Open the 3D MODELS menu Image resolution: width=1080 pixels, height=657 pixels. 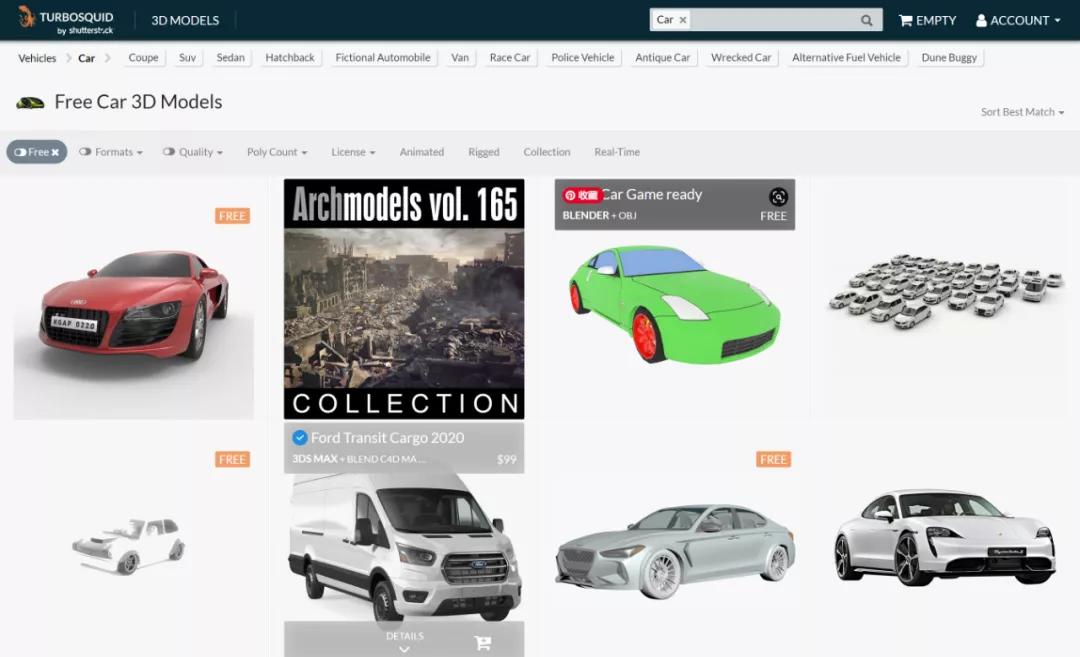(185, 21)
